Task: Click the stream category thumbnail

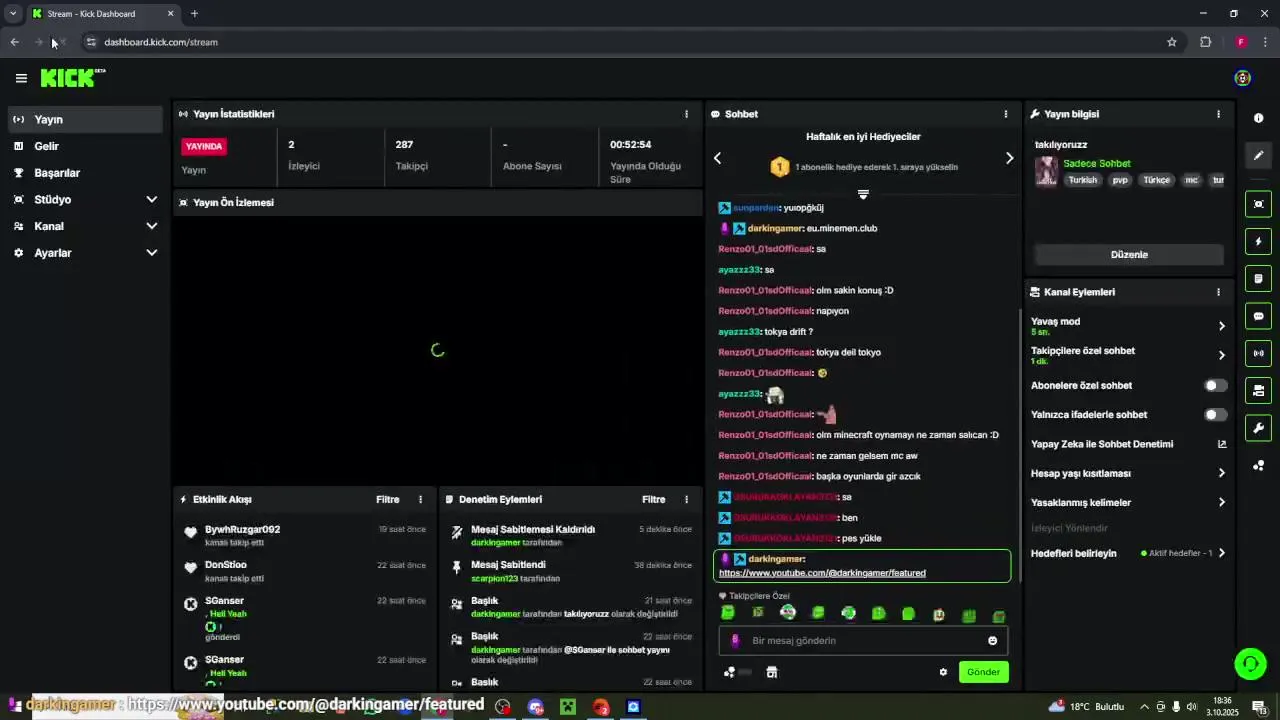Action: coord(1046,171)
